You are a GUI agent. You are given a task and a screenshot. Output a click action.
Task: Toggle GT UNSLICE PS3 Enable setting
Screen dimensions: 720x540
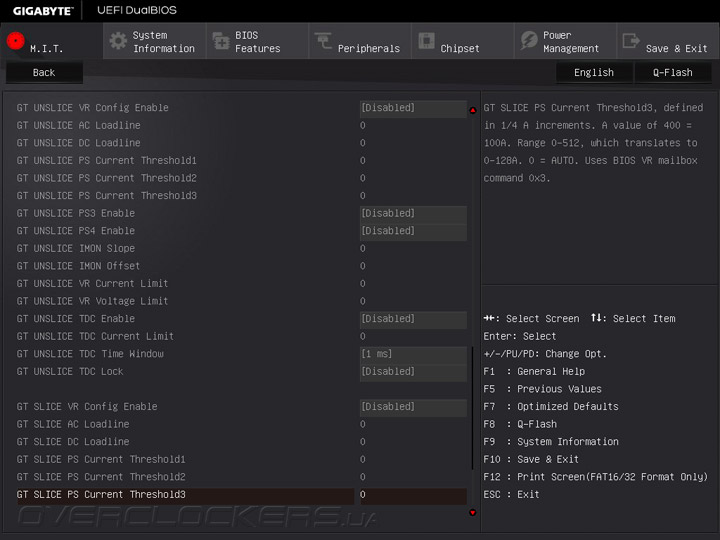412,213
